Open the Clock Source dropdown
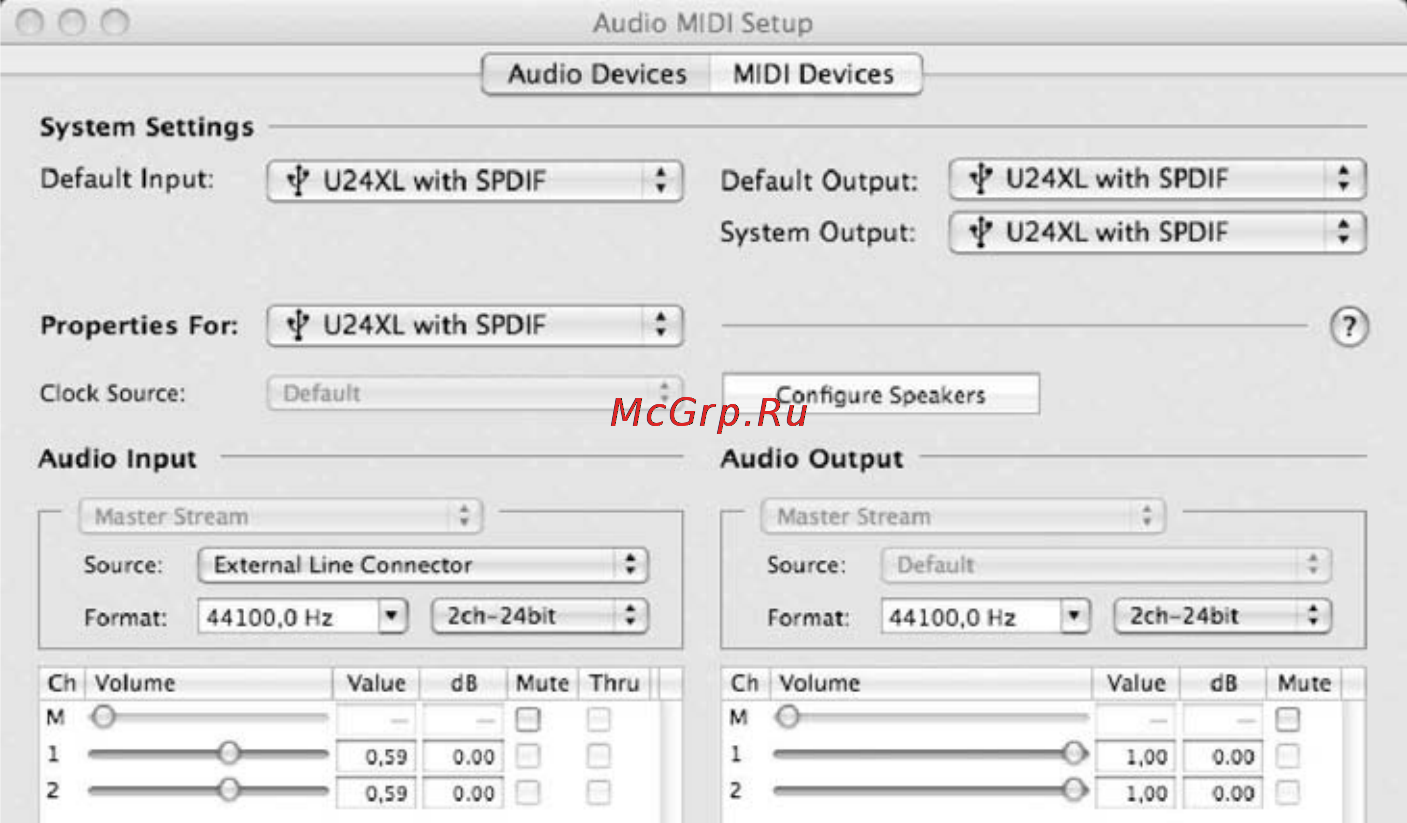 click(475, 393)
